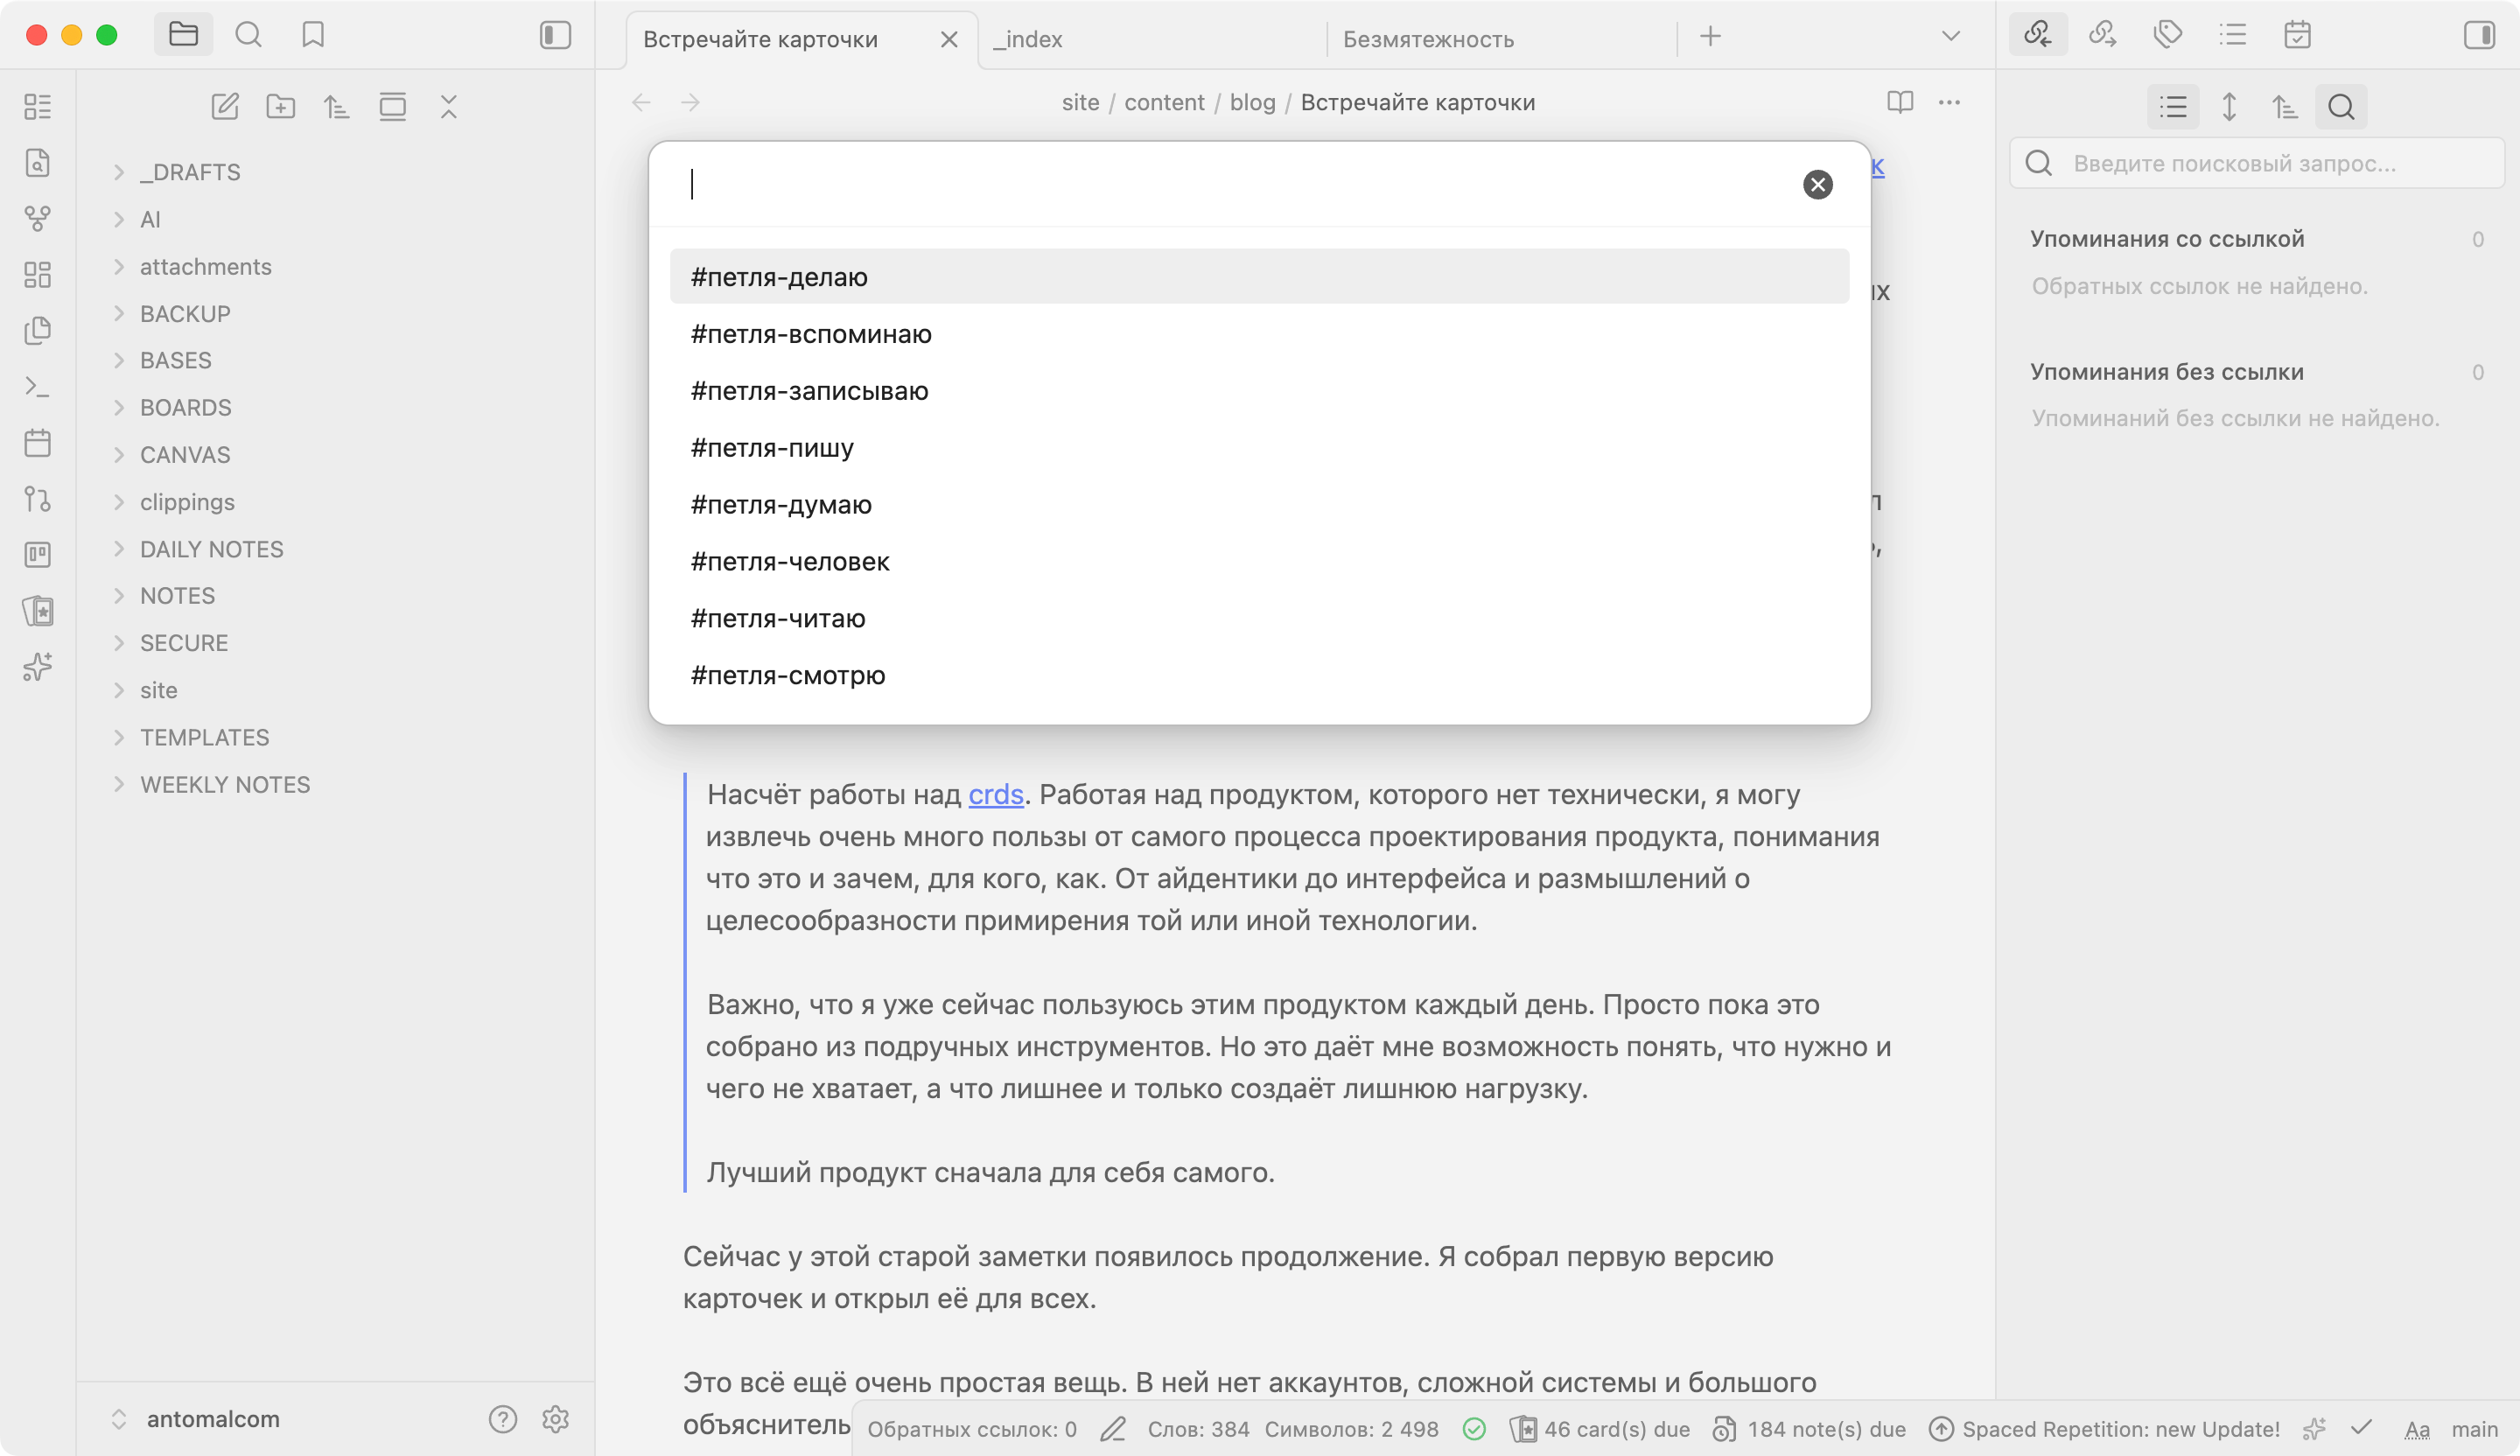The width and height of the screenshot is (2520, 1456).
Task: Open the crds link in the note
Action: 995,794
